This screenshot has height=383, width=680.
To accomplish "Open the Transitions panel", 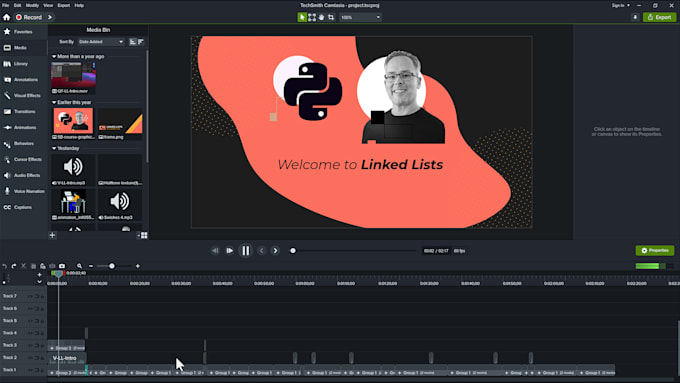I will (23, 111).
